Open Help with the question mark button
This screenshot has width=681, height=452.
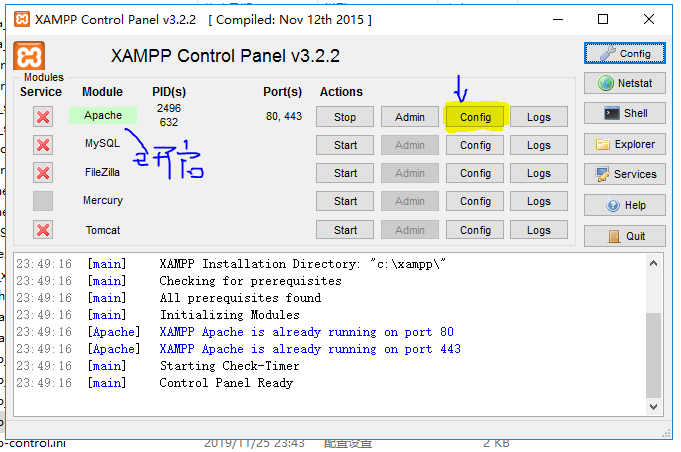[625, 205]
